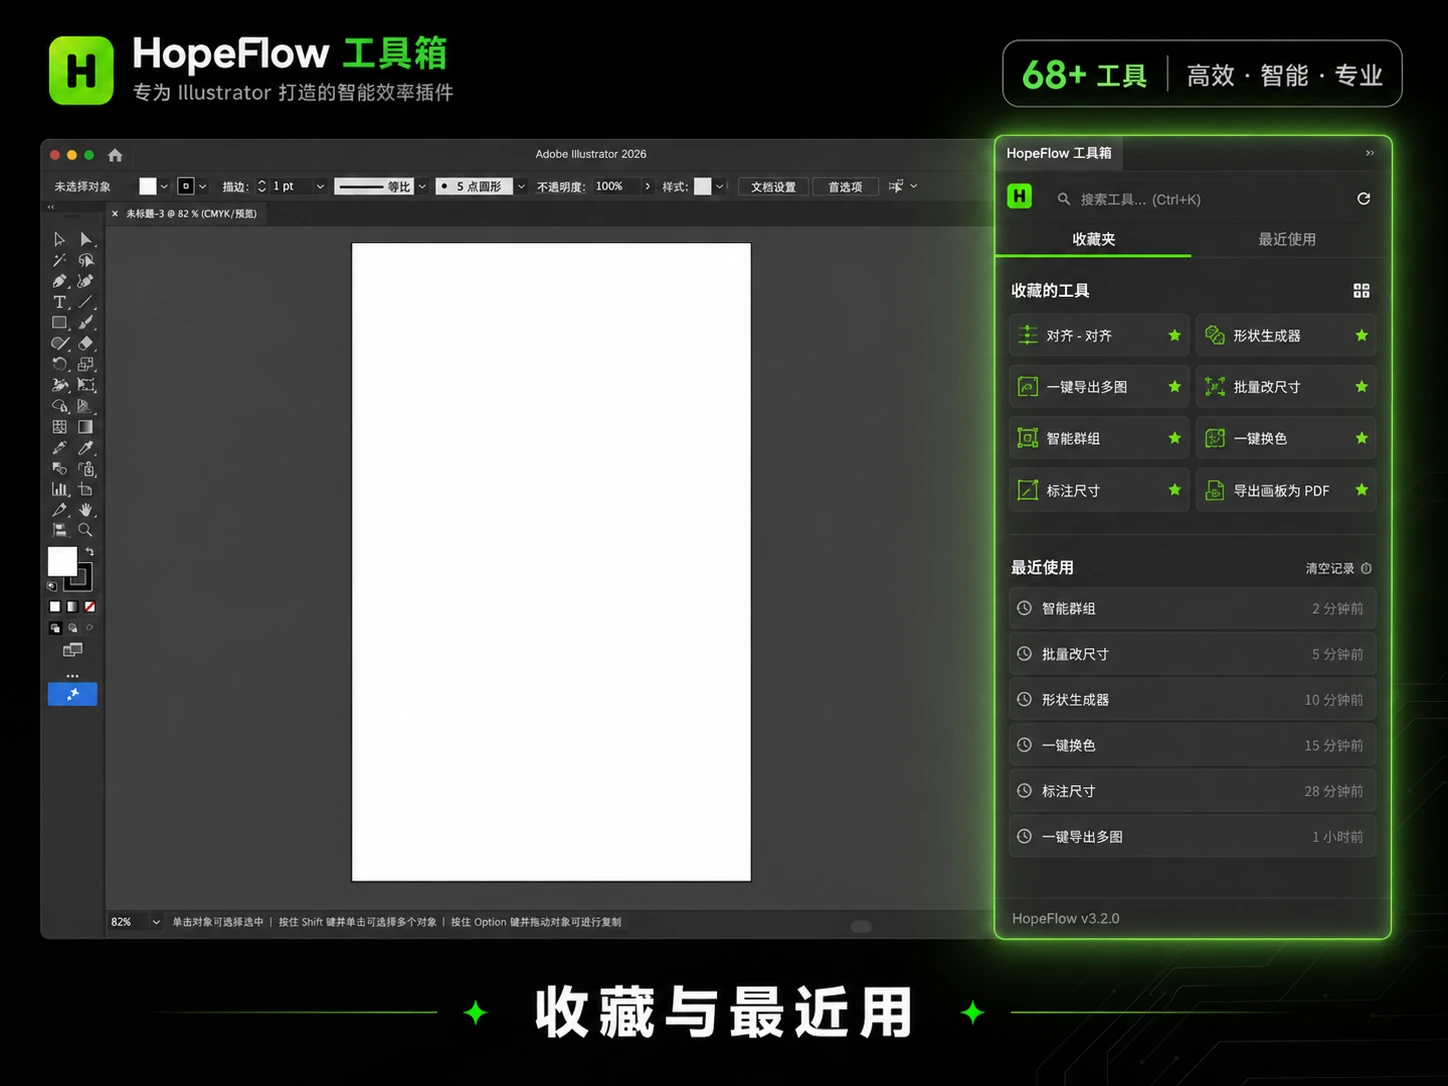Select the Hand tool
The image size is (1448, 1086).
pyautogui.click(x=86, y=510)
